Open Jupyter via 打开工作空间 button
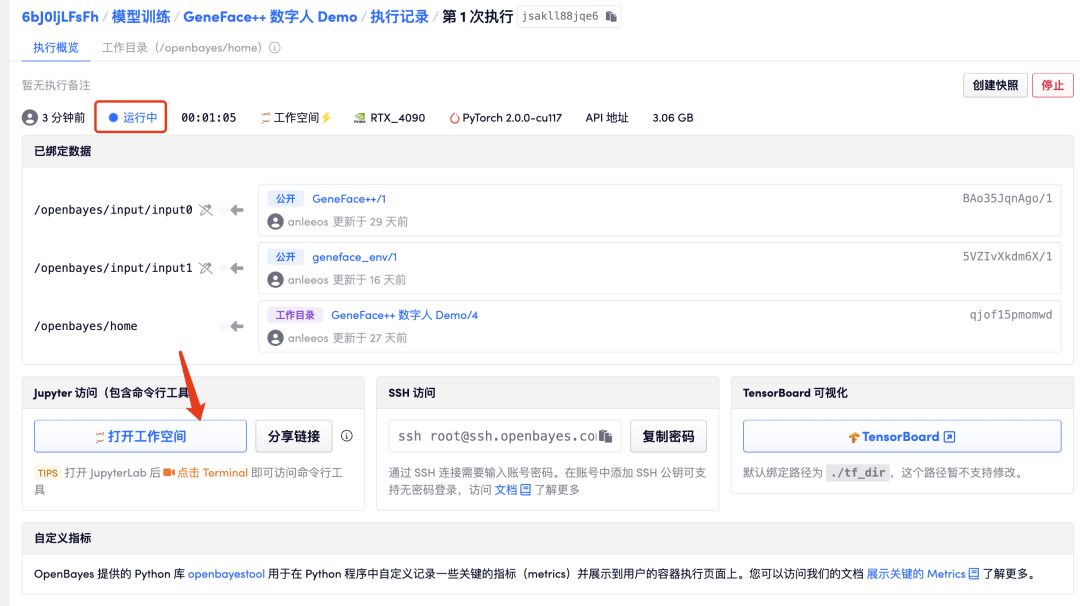The image size is (1080, 606). 141,437
